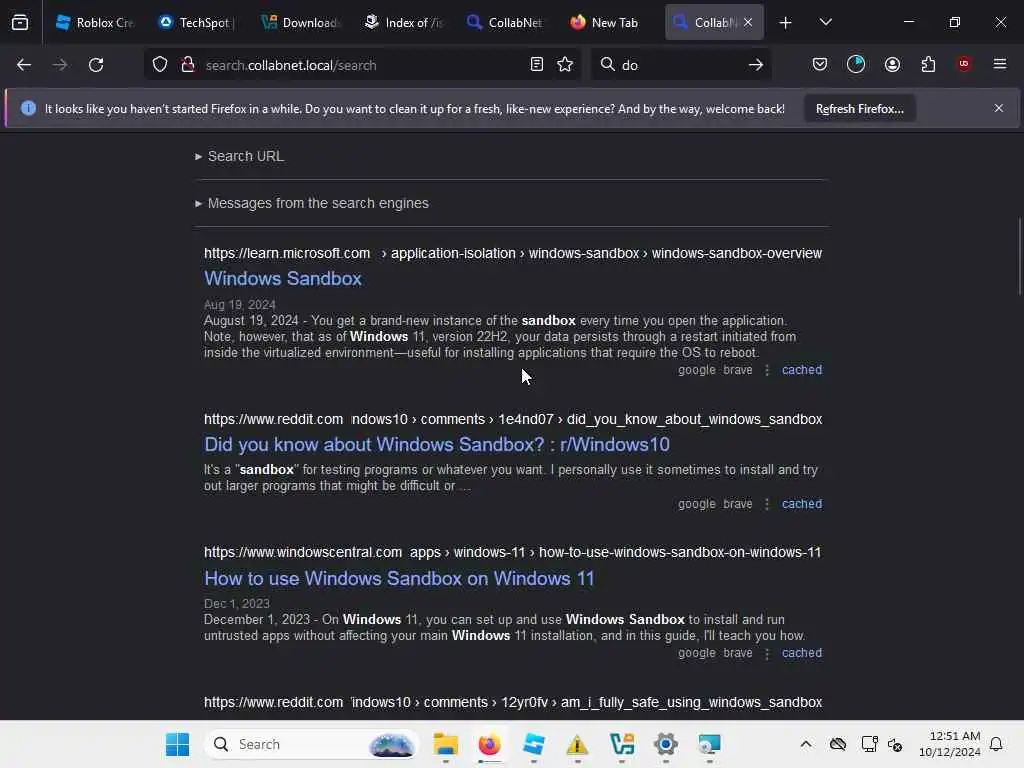Switch to the Downloads tab
The width and height of the screenshot is (1024, 768).
click(301, 22)
